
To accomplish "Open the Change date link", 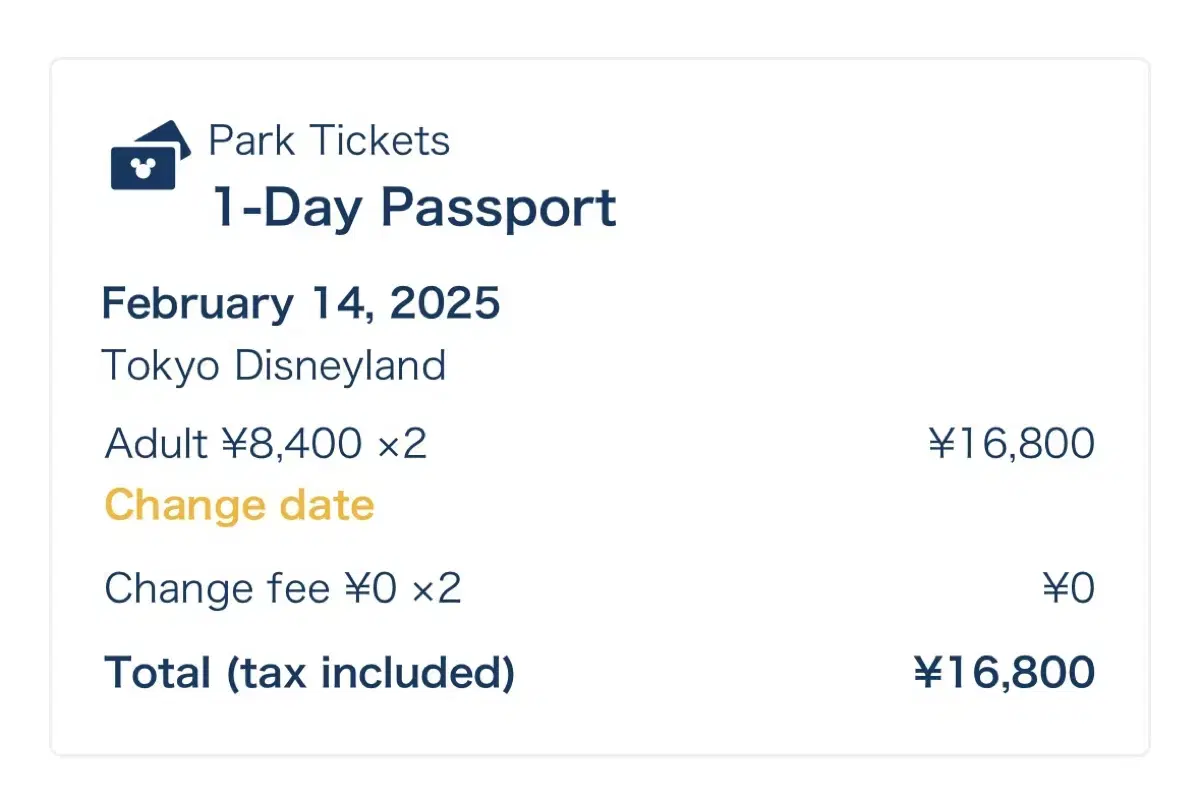I will (x=239, y=505).
